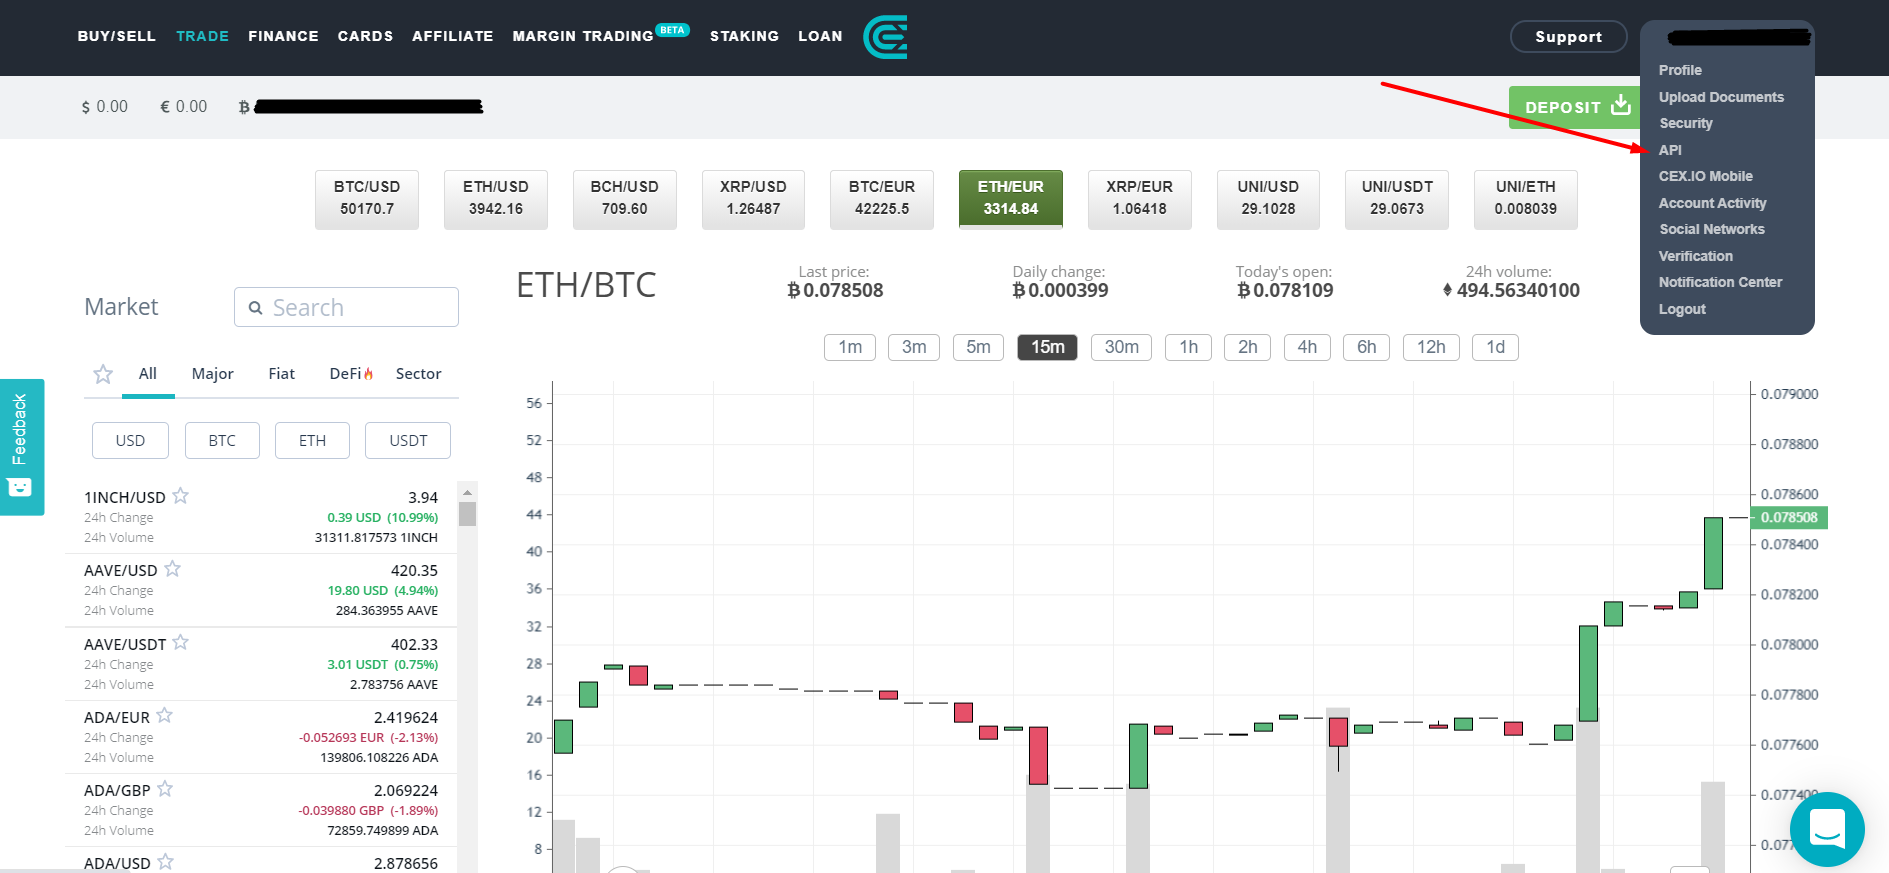This screenshot has width=1889, height=873.
Task: Set chart interval to 15m
Action: pyautogui.click(x=1047, y=347)
